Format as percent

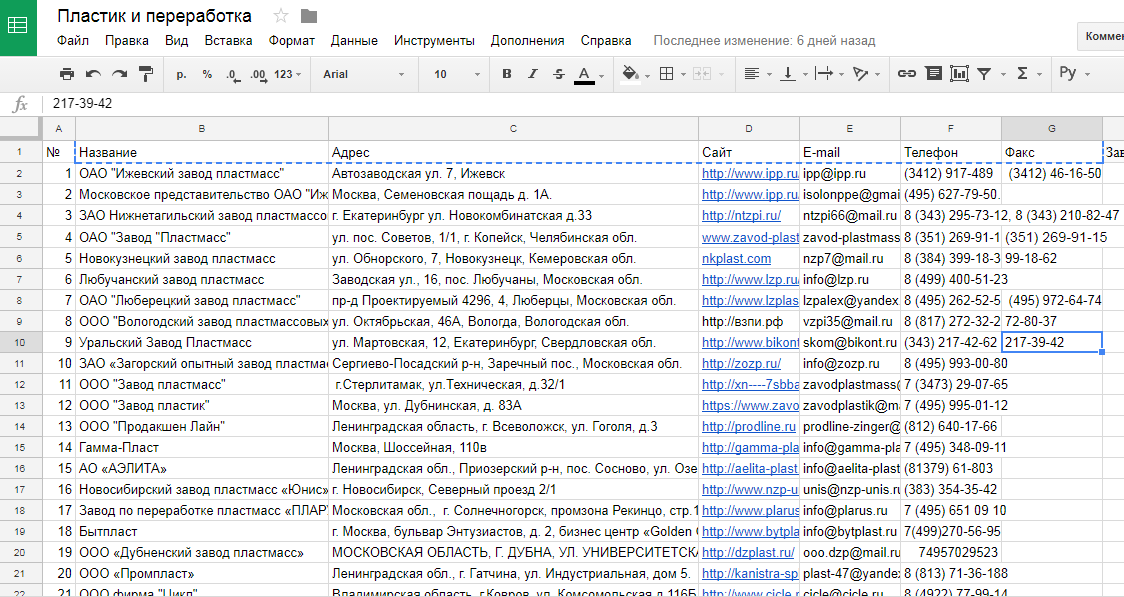[x=207, y=74]
